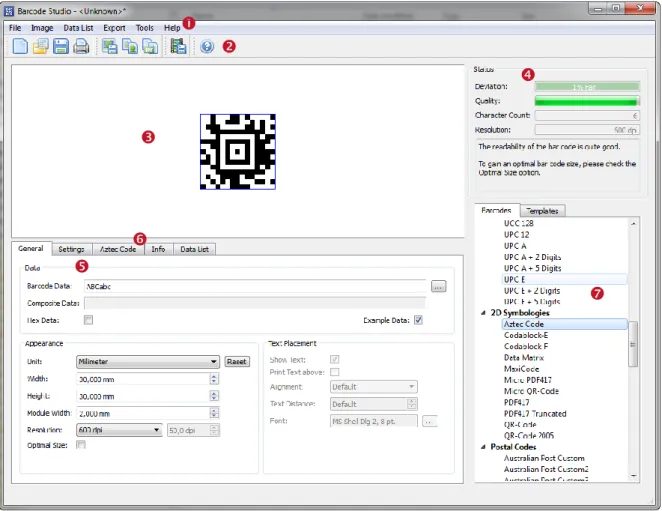Screen dimensions: 662x511
Task: Adjust the Module Width spinner arrows
Action: [214, 413]
